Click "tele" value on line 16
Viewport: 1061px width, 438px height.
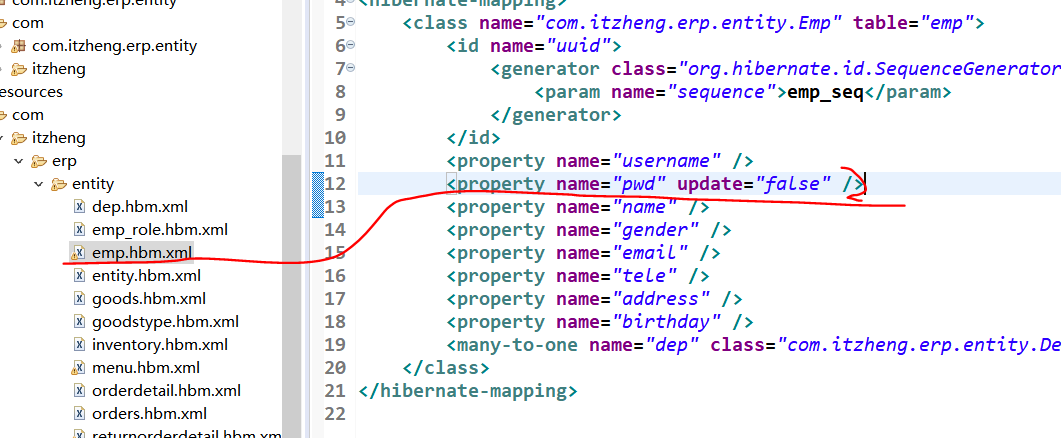pyautogui.click(x=645, y=276)
